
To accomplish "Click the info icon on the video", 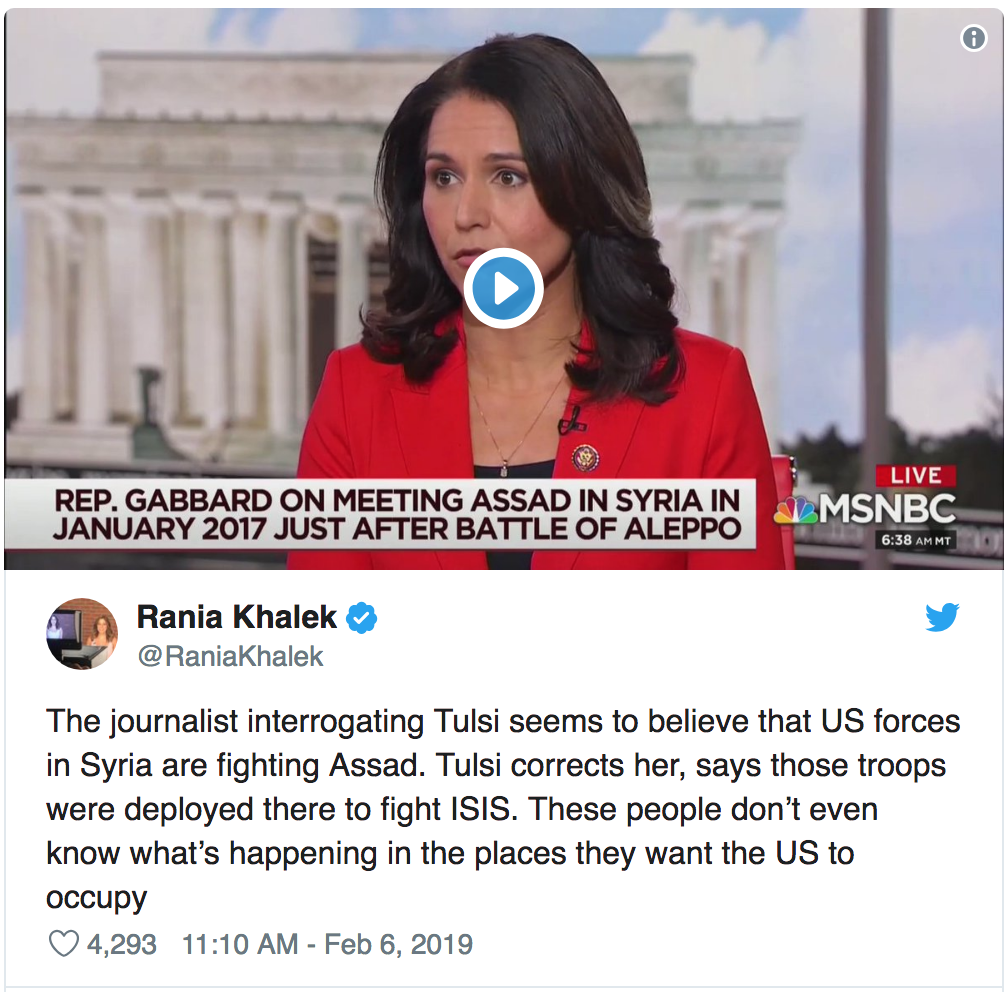I will pos(973,38).
